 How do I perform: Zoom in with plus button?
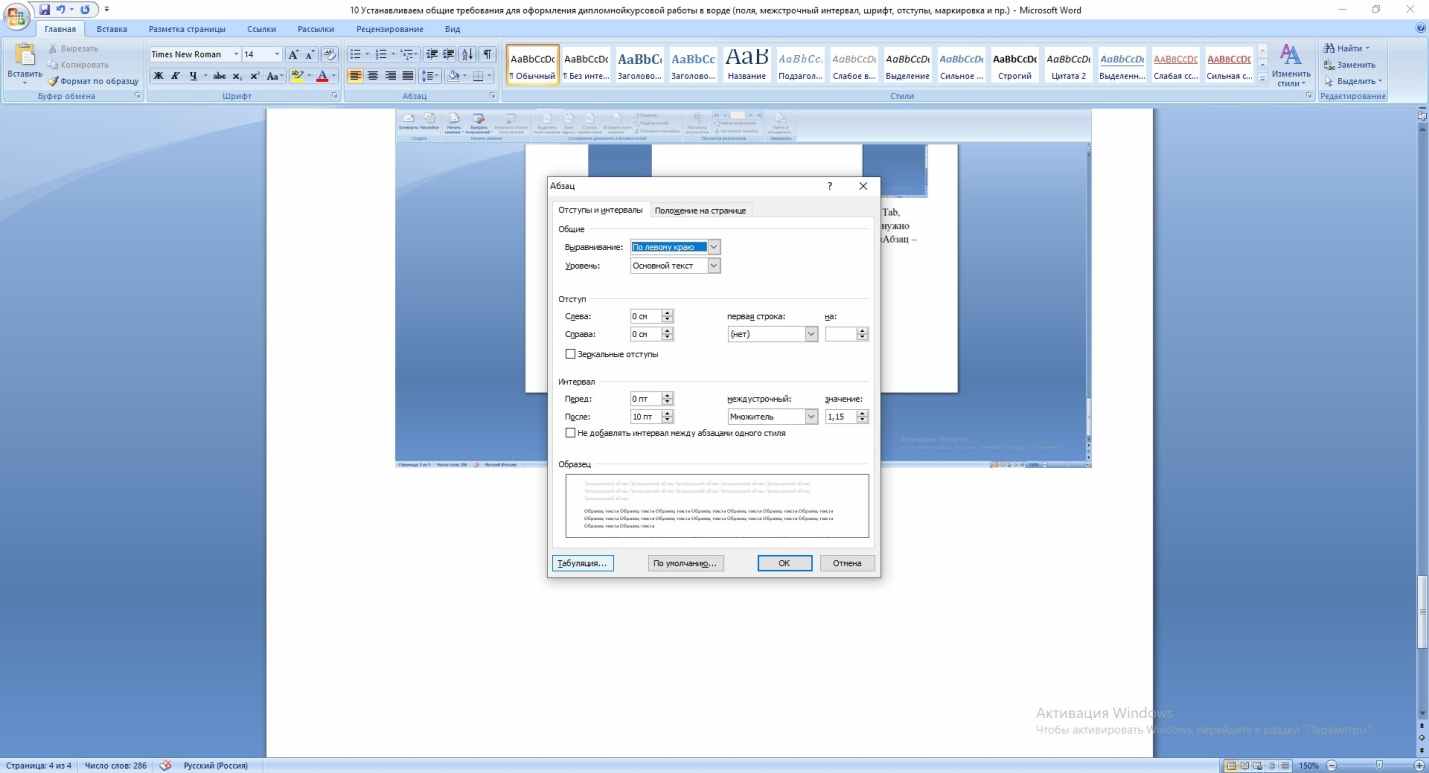(x=1420, y=766)
